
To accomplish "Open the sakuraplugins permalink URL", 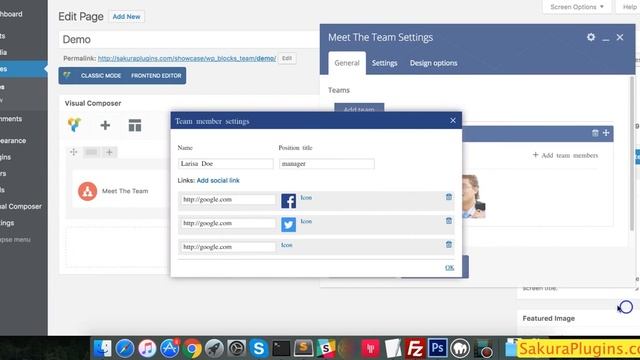I will point(187,58).
